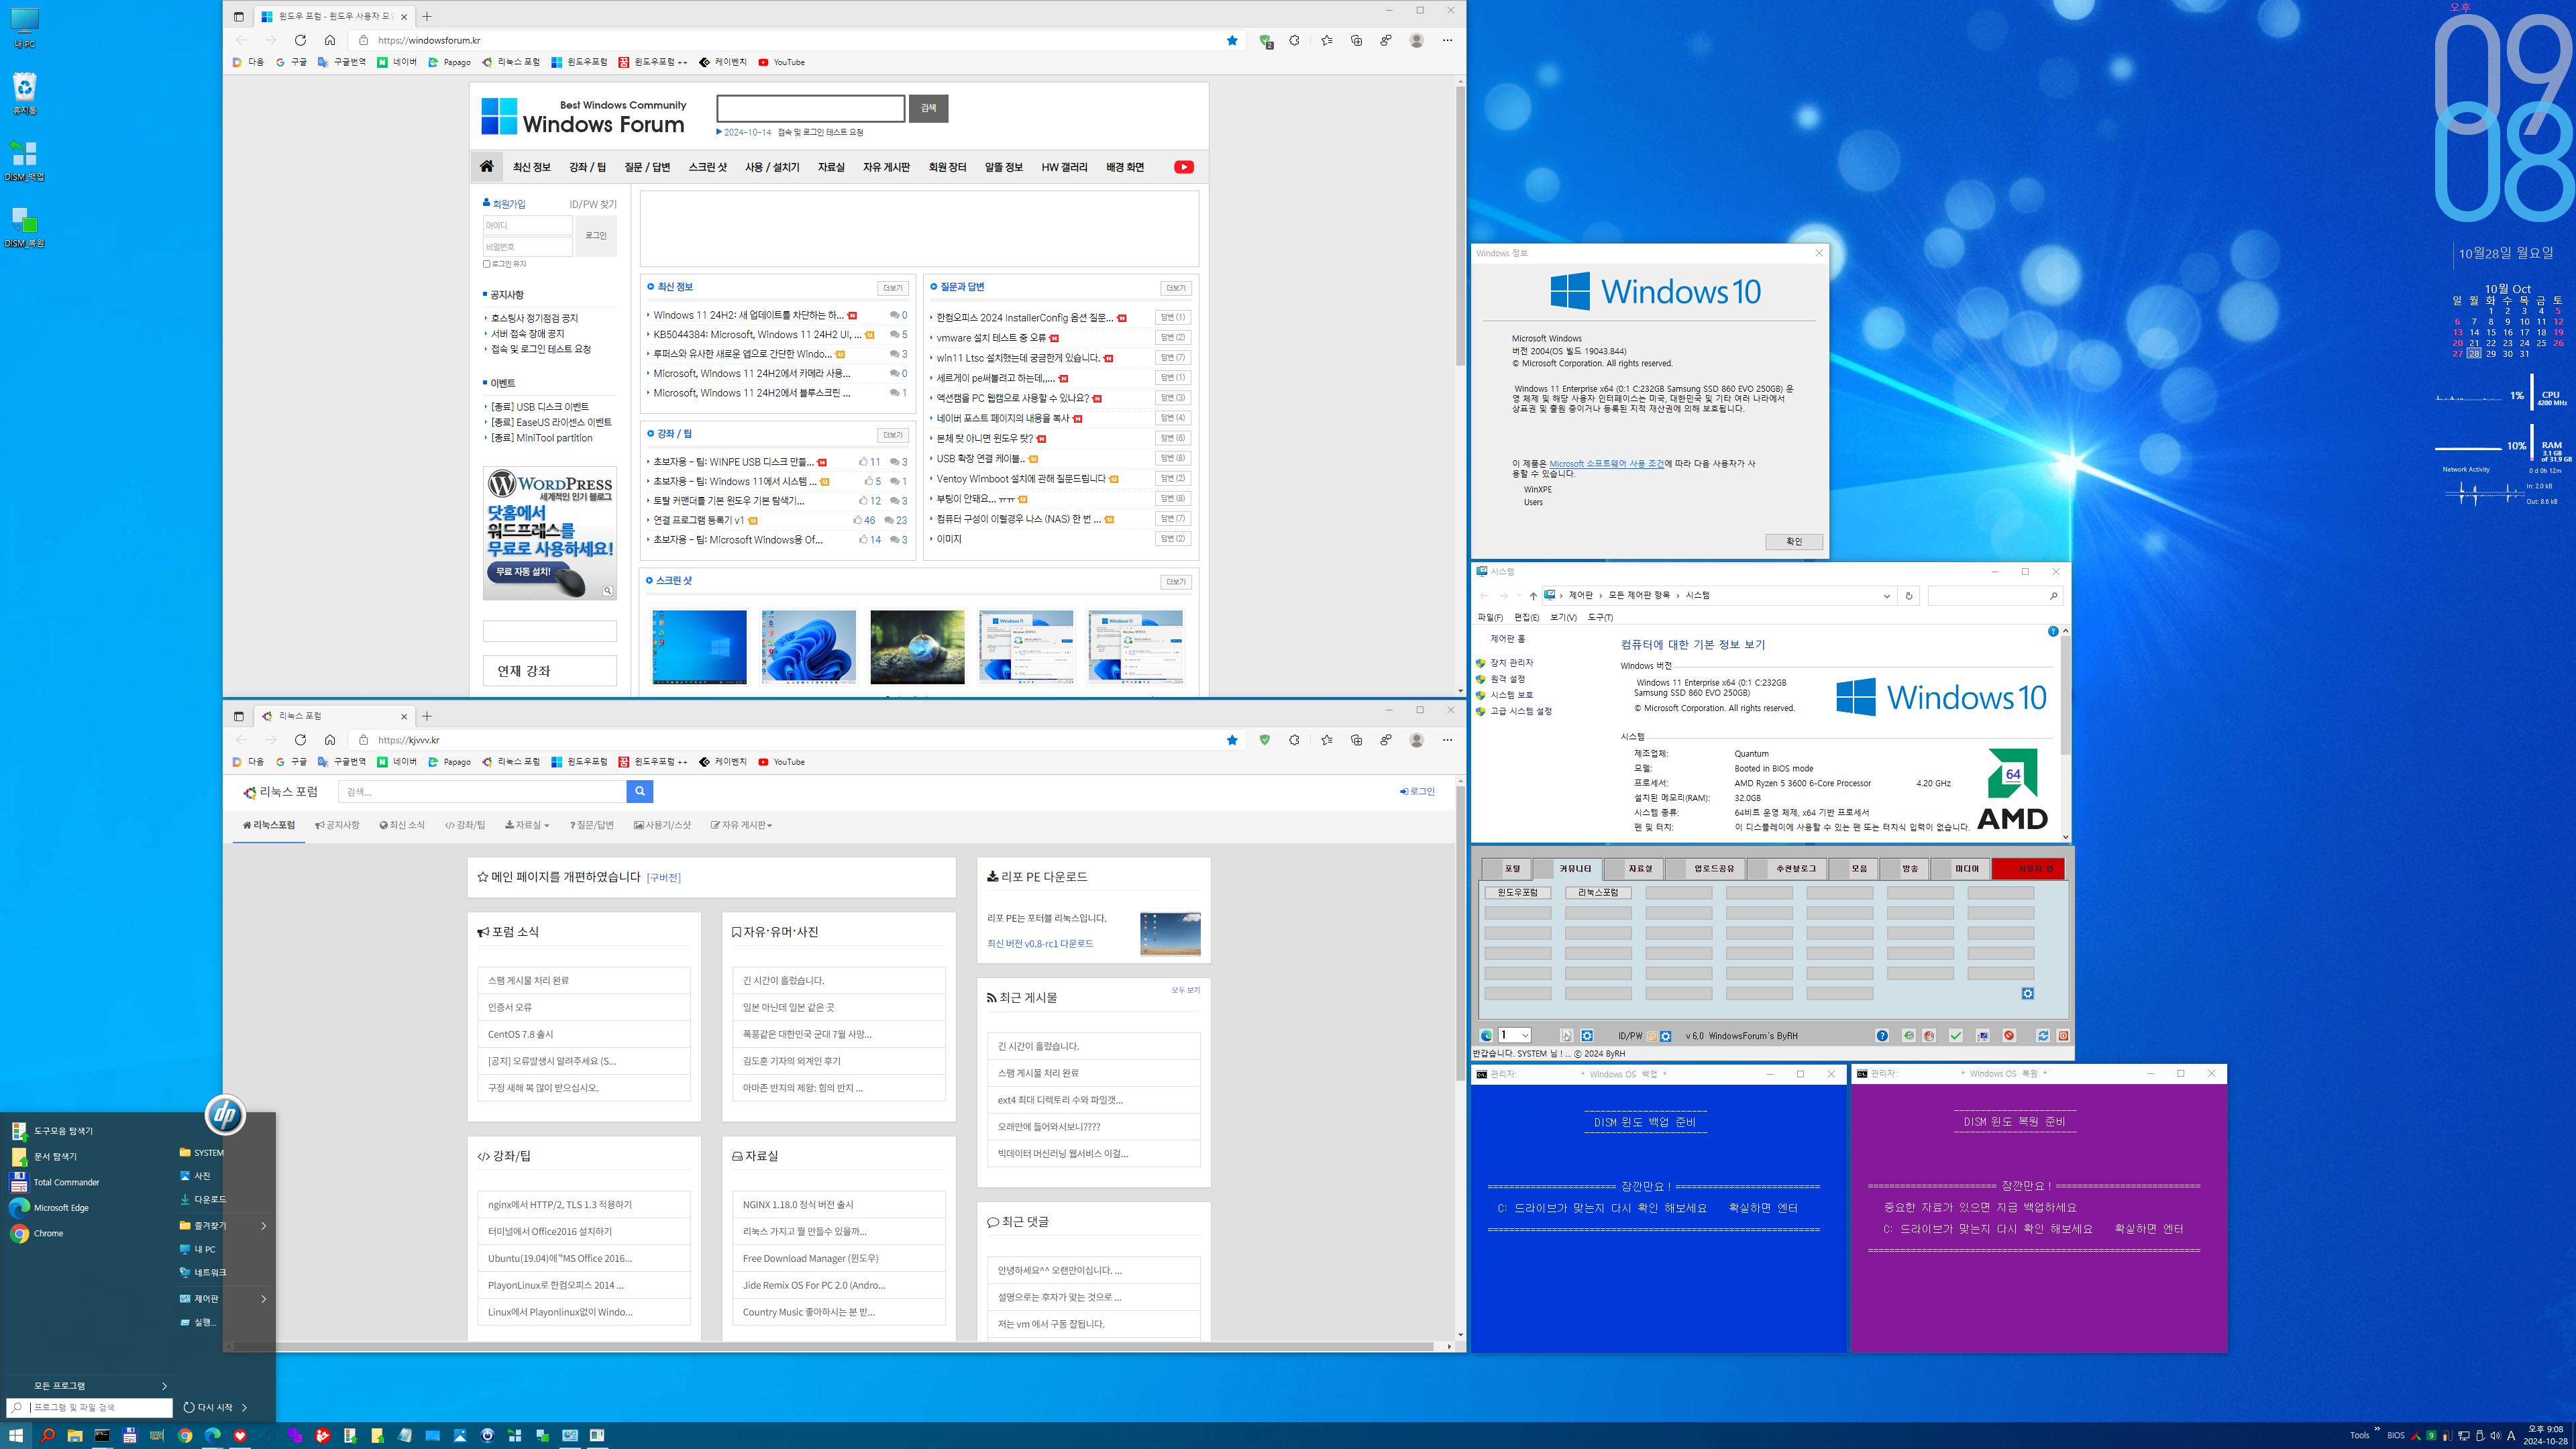Click home button in kjvvv.kr browser toolbar
This screenshot has width=2576, height=1449.
point(330,740)
